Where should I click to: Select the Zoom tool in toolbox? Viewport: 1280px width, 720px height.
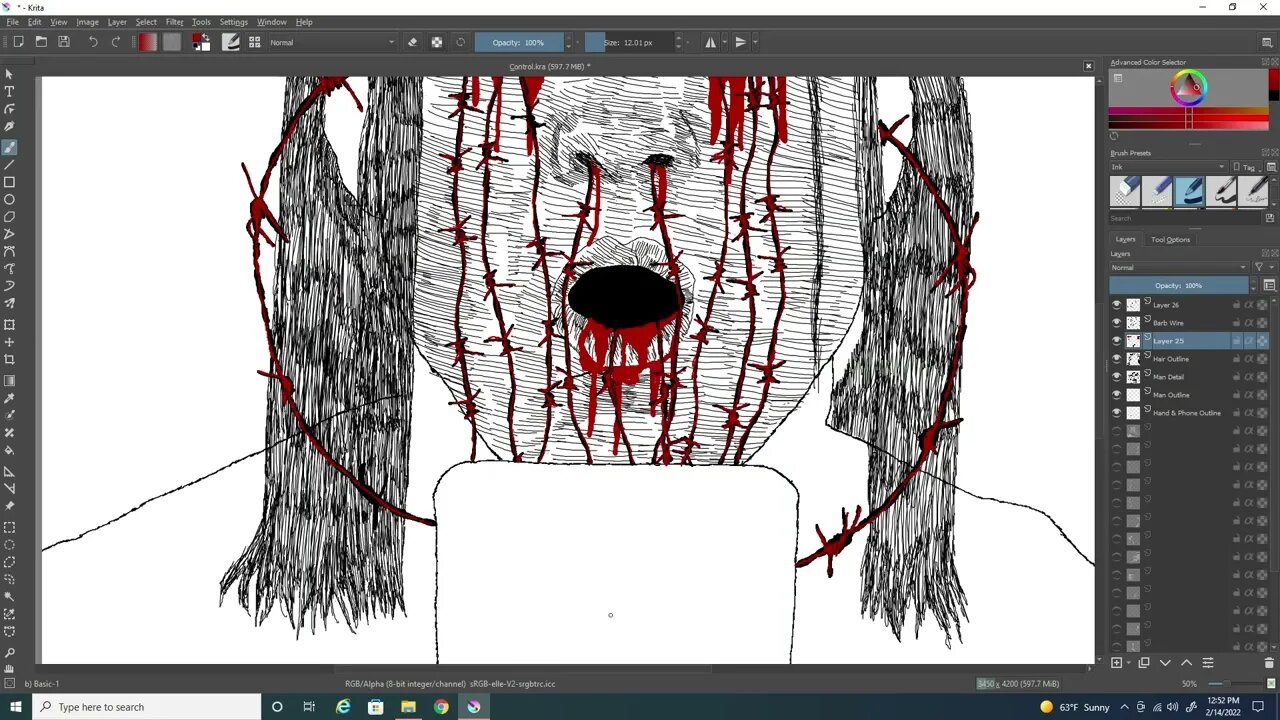pyautogui.click(x=9, y=652)
